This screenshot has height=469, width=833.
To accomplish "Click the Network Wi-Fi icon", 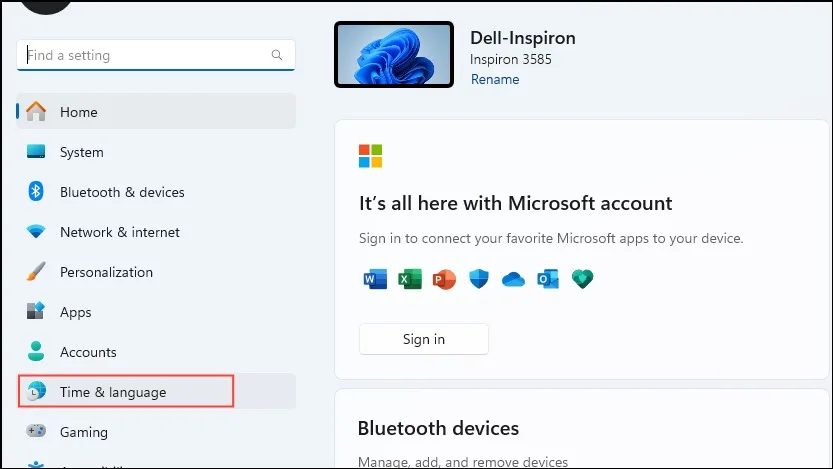I will click(x=36, y=232).
